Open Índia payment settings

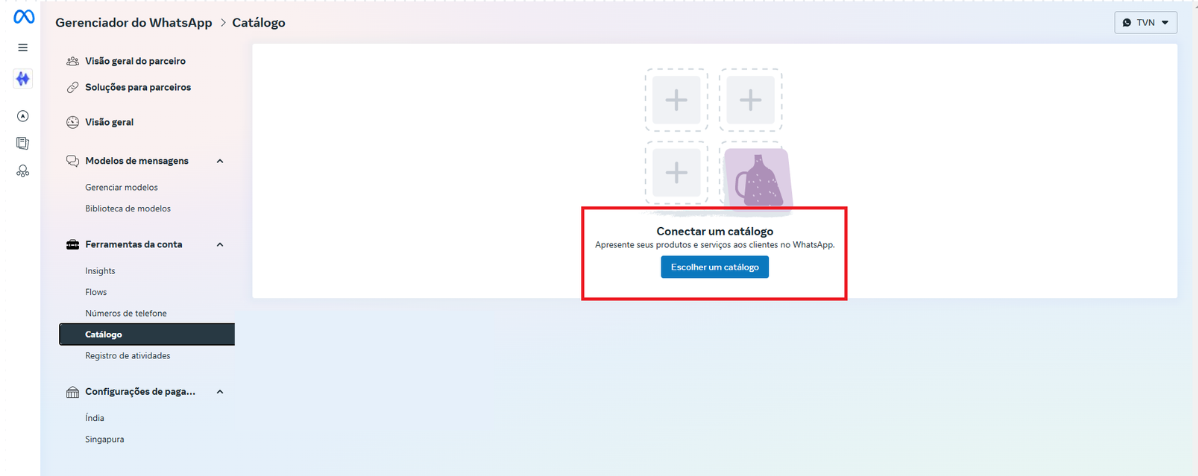click(x=96, y=418)
